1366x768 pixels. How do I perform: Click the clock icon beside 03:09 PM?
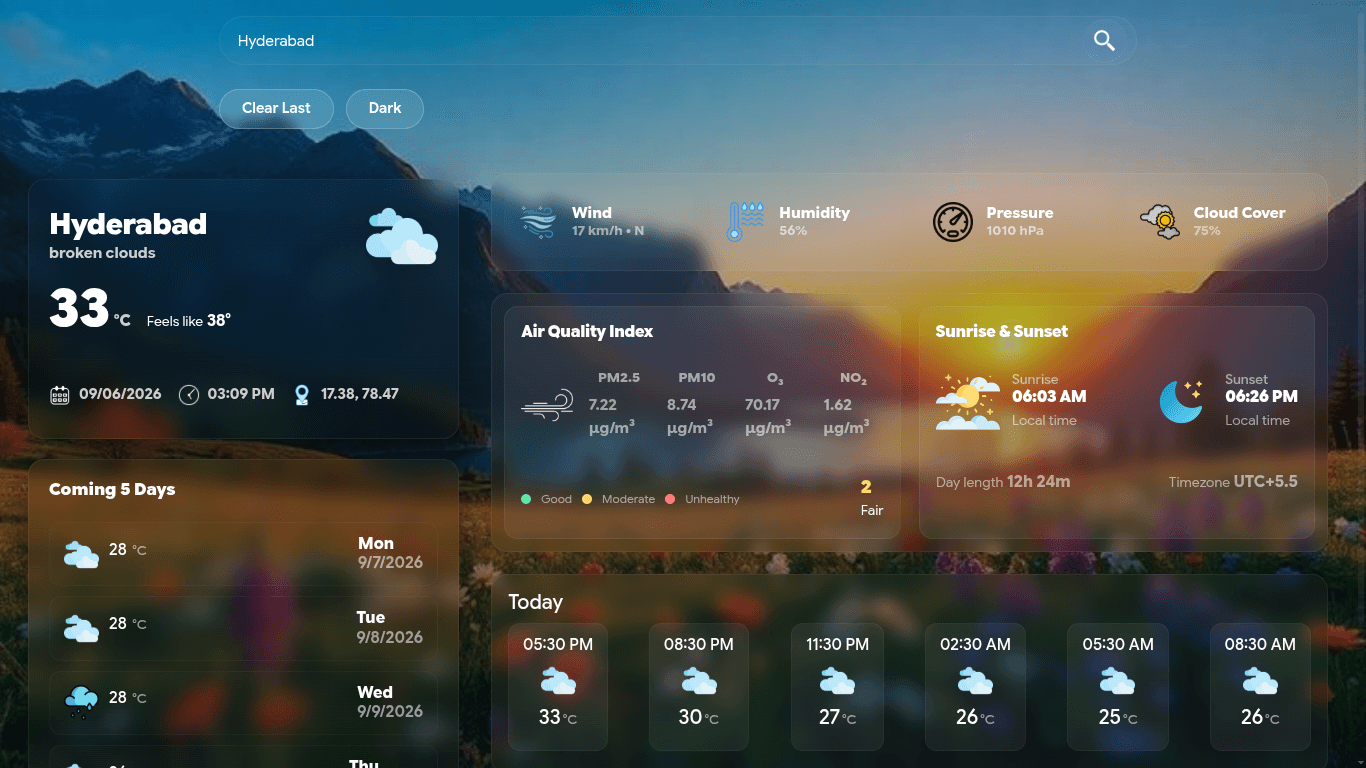coord(189,395)
